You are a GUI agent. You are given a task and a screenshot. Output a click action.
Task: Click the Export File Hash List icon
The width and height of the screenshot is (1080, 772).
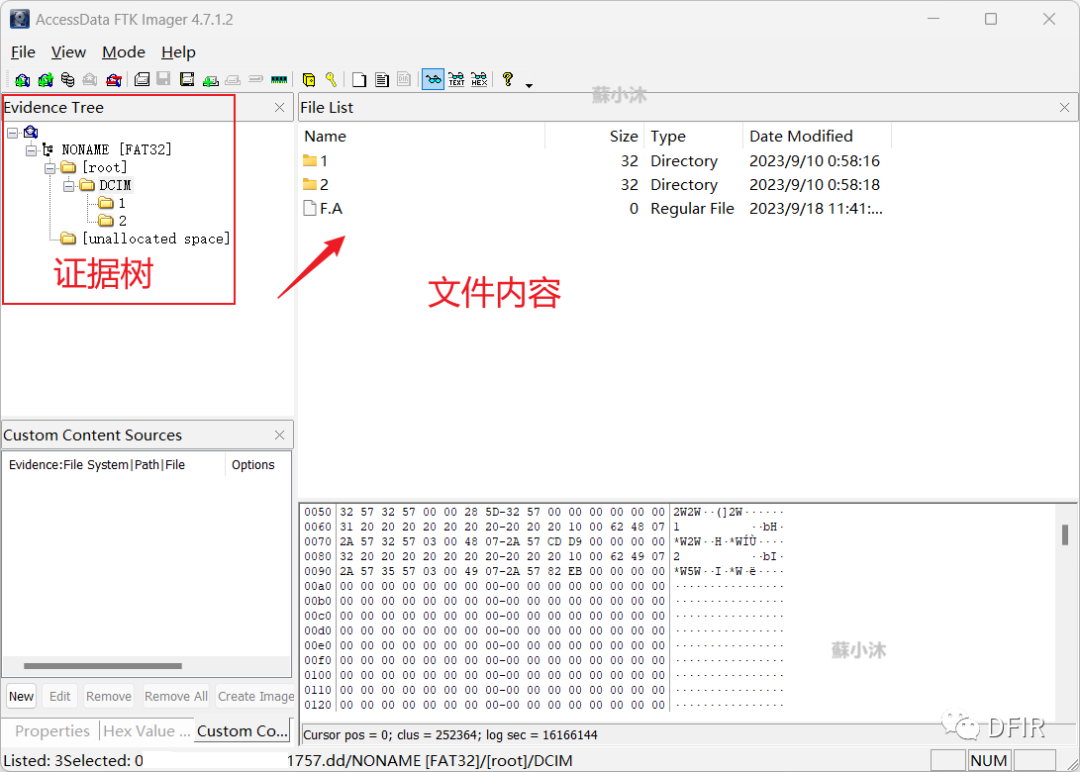tap(382, 80)
